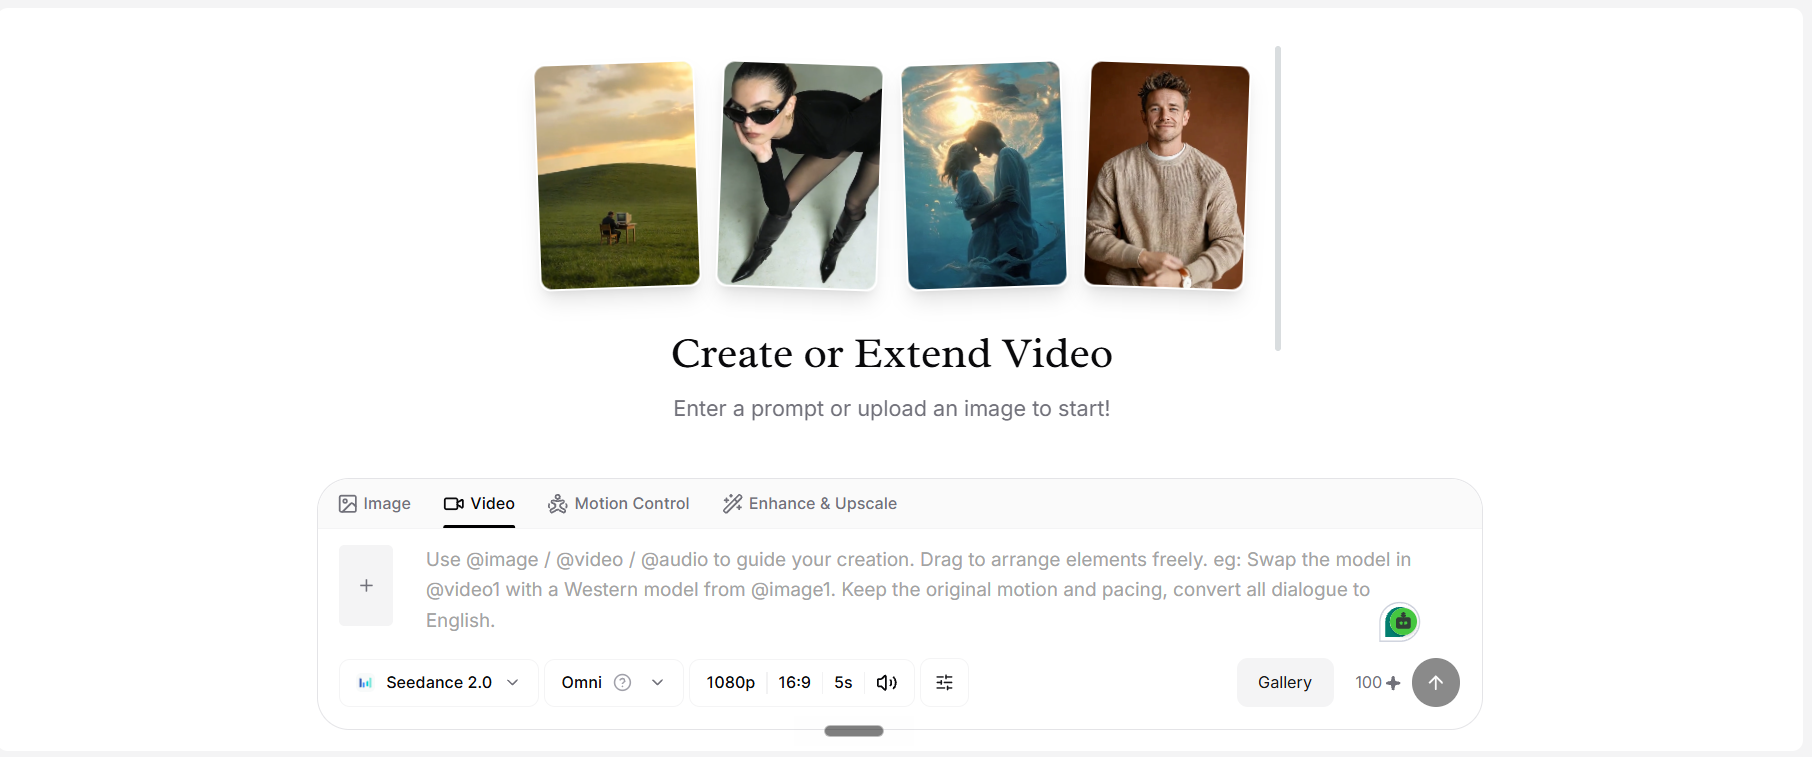The width and height of the screenshot is (1812, 757).
Task: Open the Enhance & Upscale tab
Action: pyautogui.click(x=810, y=504)
